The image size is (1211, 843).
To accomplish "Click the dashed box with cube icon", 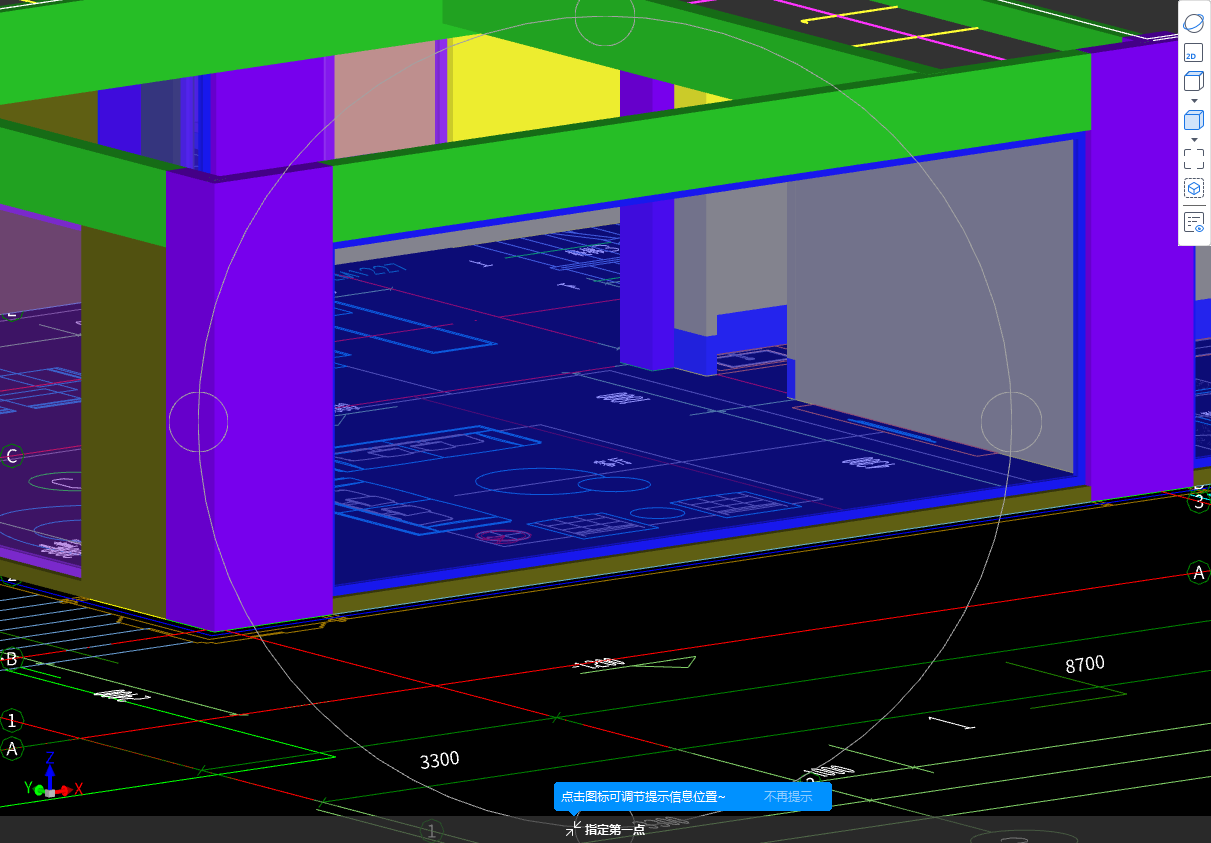I will [1193, 188].
